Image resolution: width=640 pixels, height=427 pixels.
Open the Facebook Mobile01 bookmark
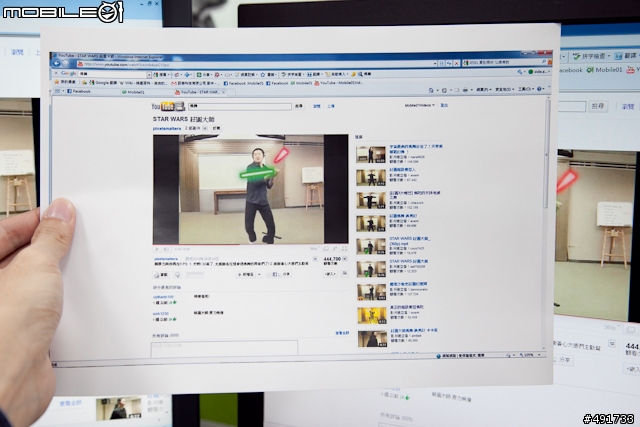click(x=243, y=83)
